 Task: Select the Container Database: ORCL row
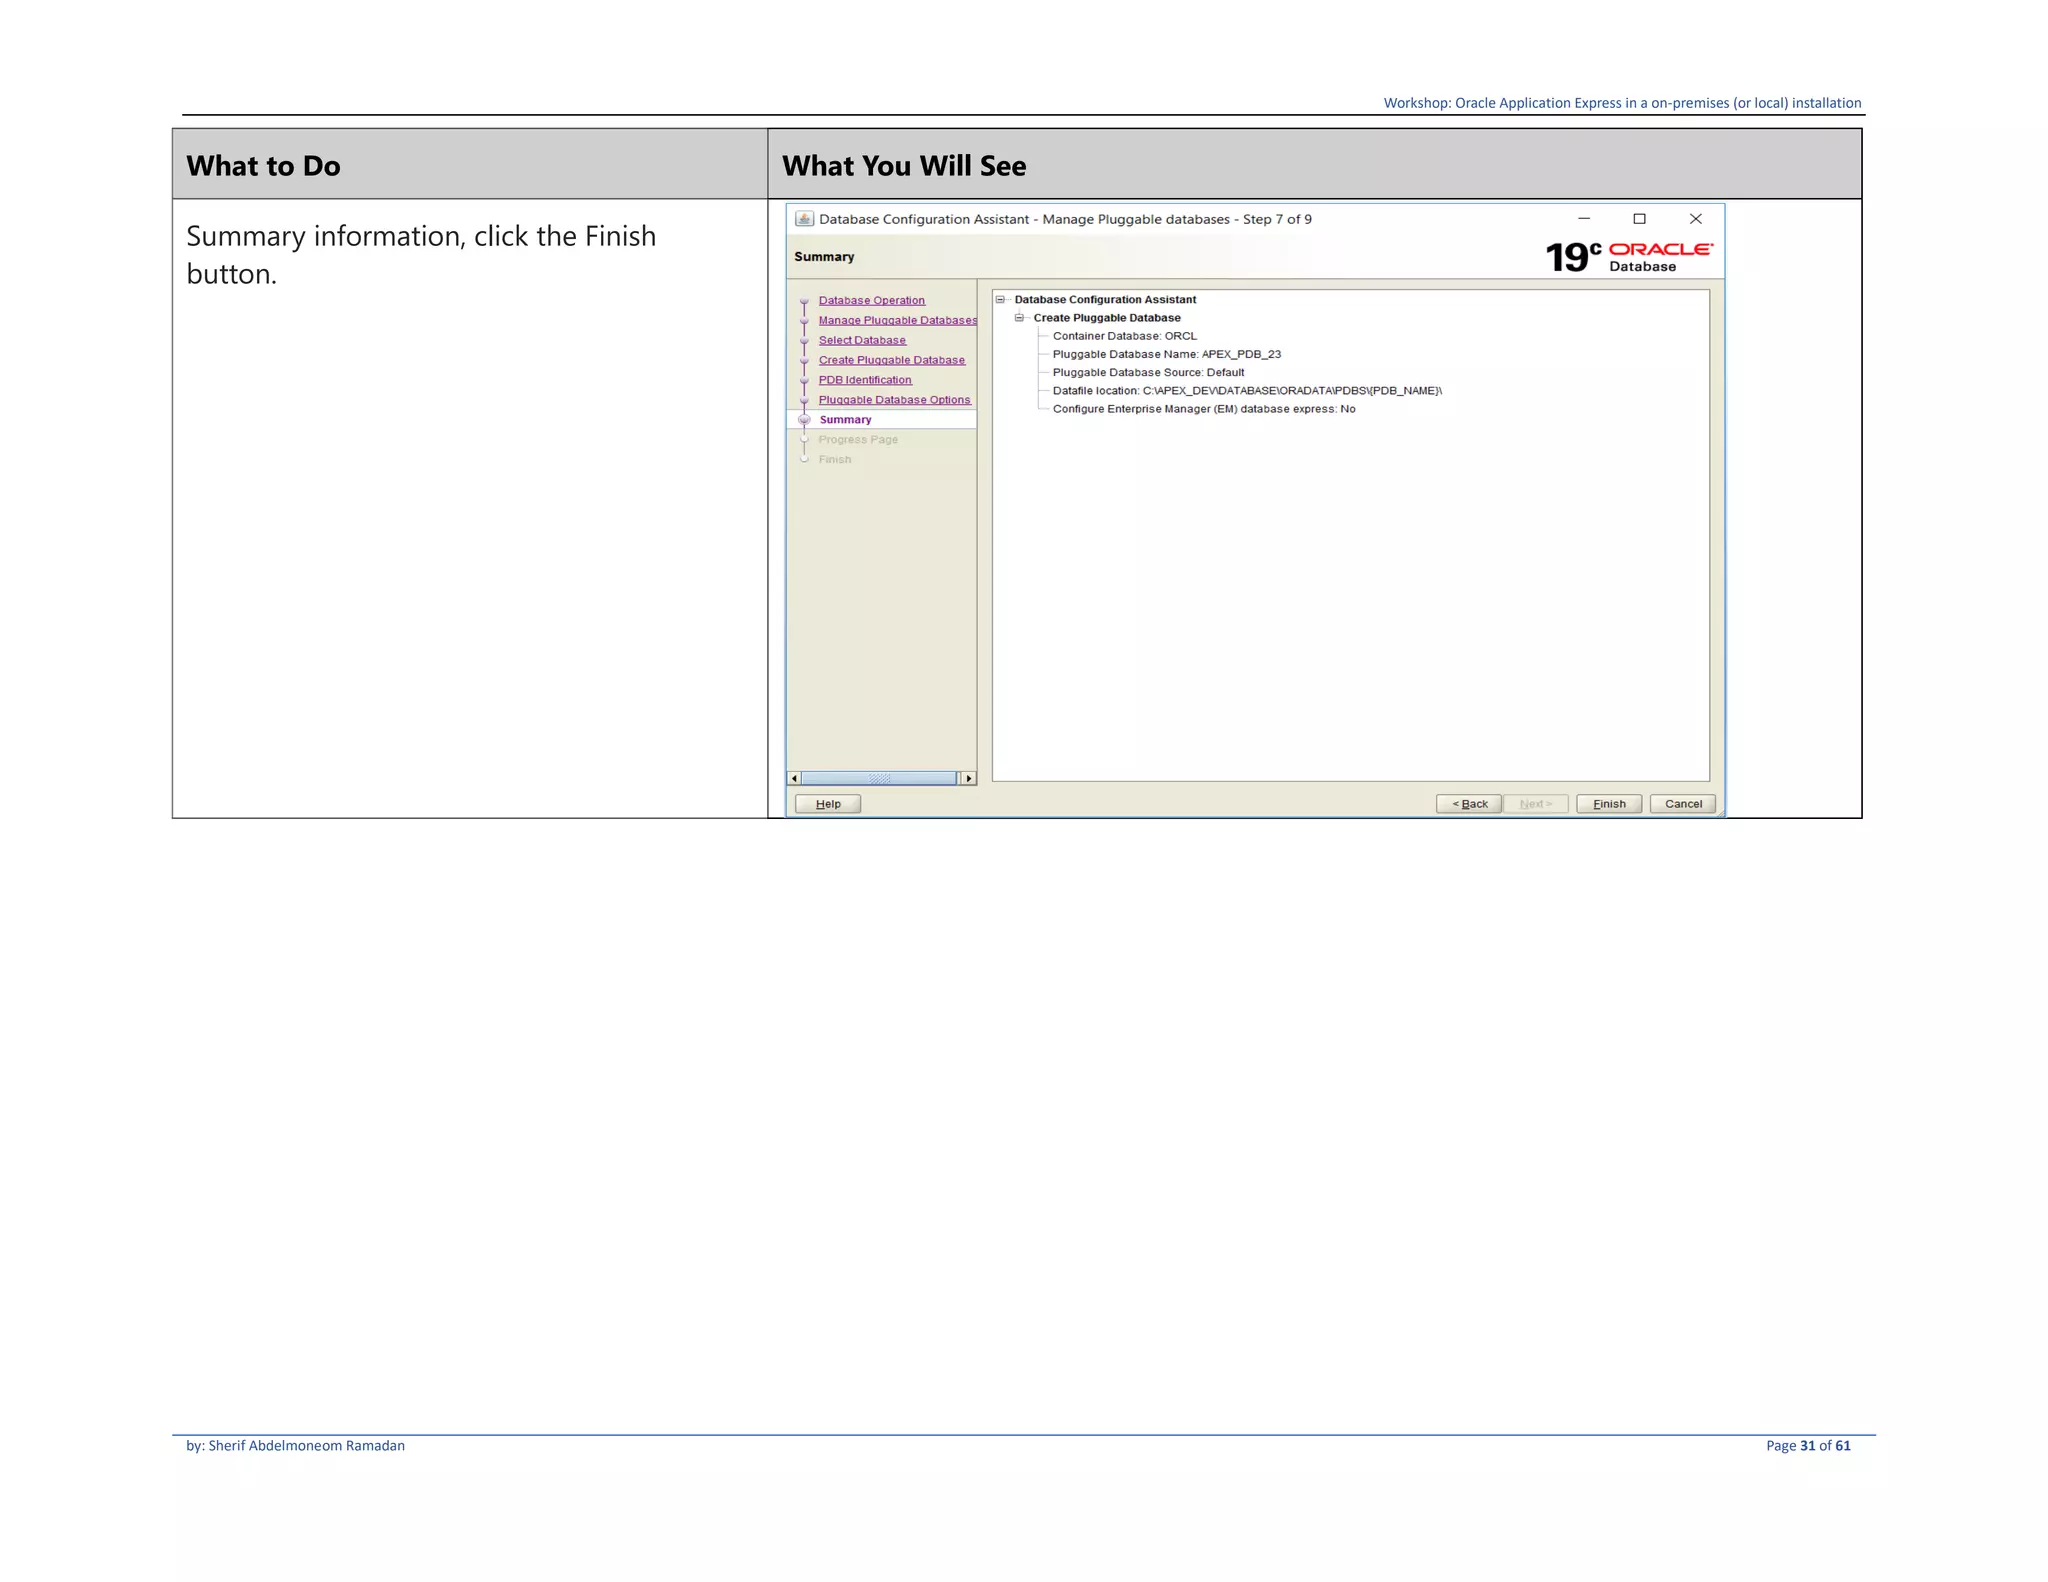pyautogui.click(x=1125, y=336)
